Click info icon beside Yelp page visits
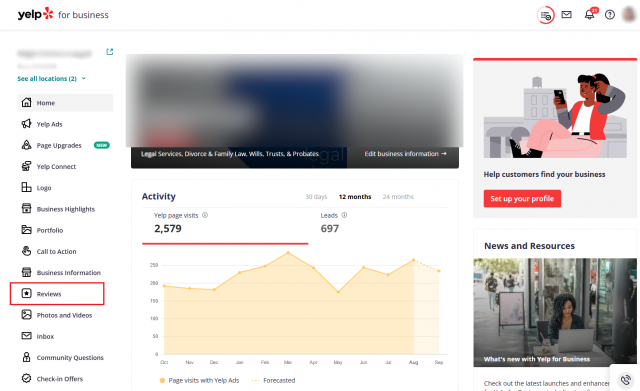Screen dimensions: 640x391 point(205,215)
